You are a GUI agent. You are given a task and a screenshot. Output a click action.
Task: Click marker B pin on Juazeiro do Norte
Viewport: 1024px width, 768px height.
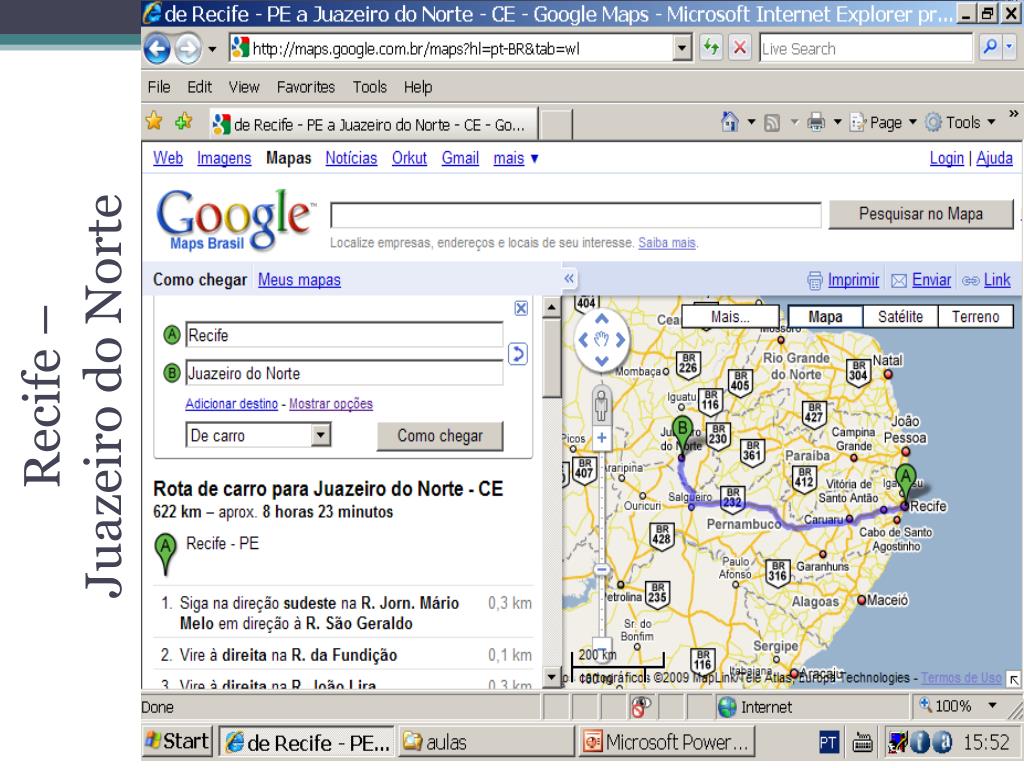click(x=682, y=434)
